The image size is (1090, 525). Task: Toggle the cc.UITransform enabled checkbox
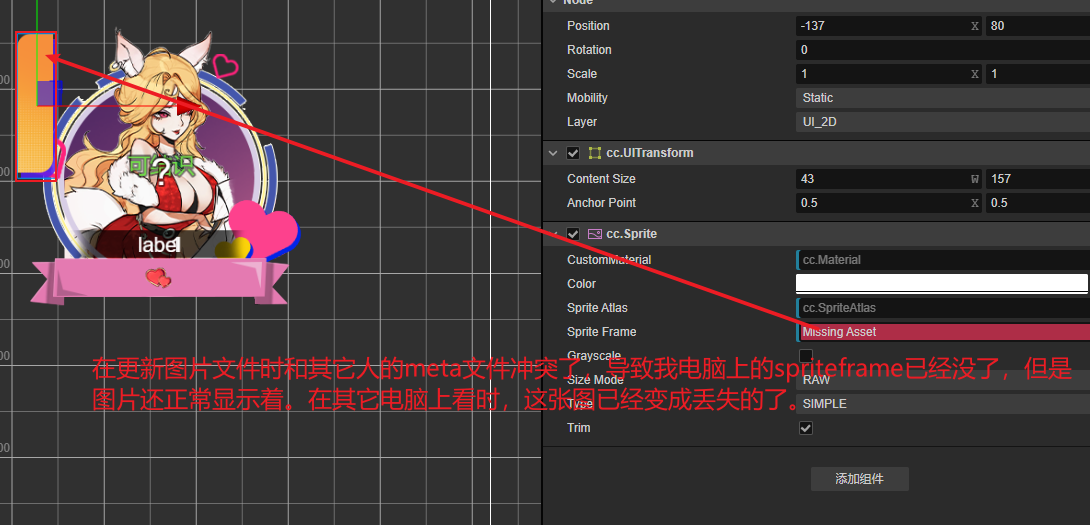[x=573, y=153]
